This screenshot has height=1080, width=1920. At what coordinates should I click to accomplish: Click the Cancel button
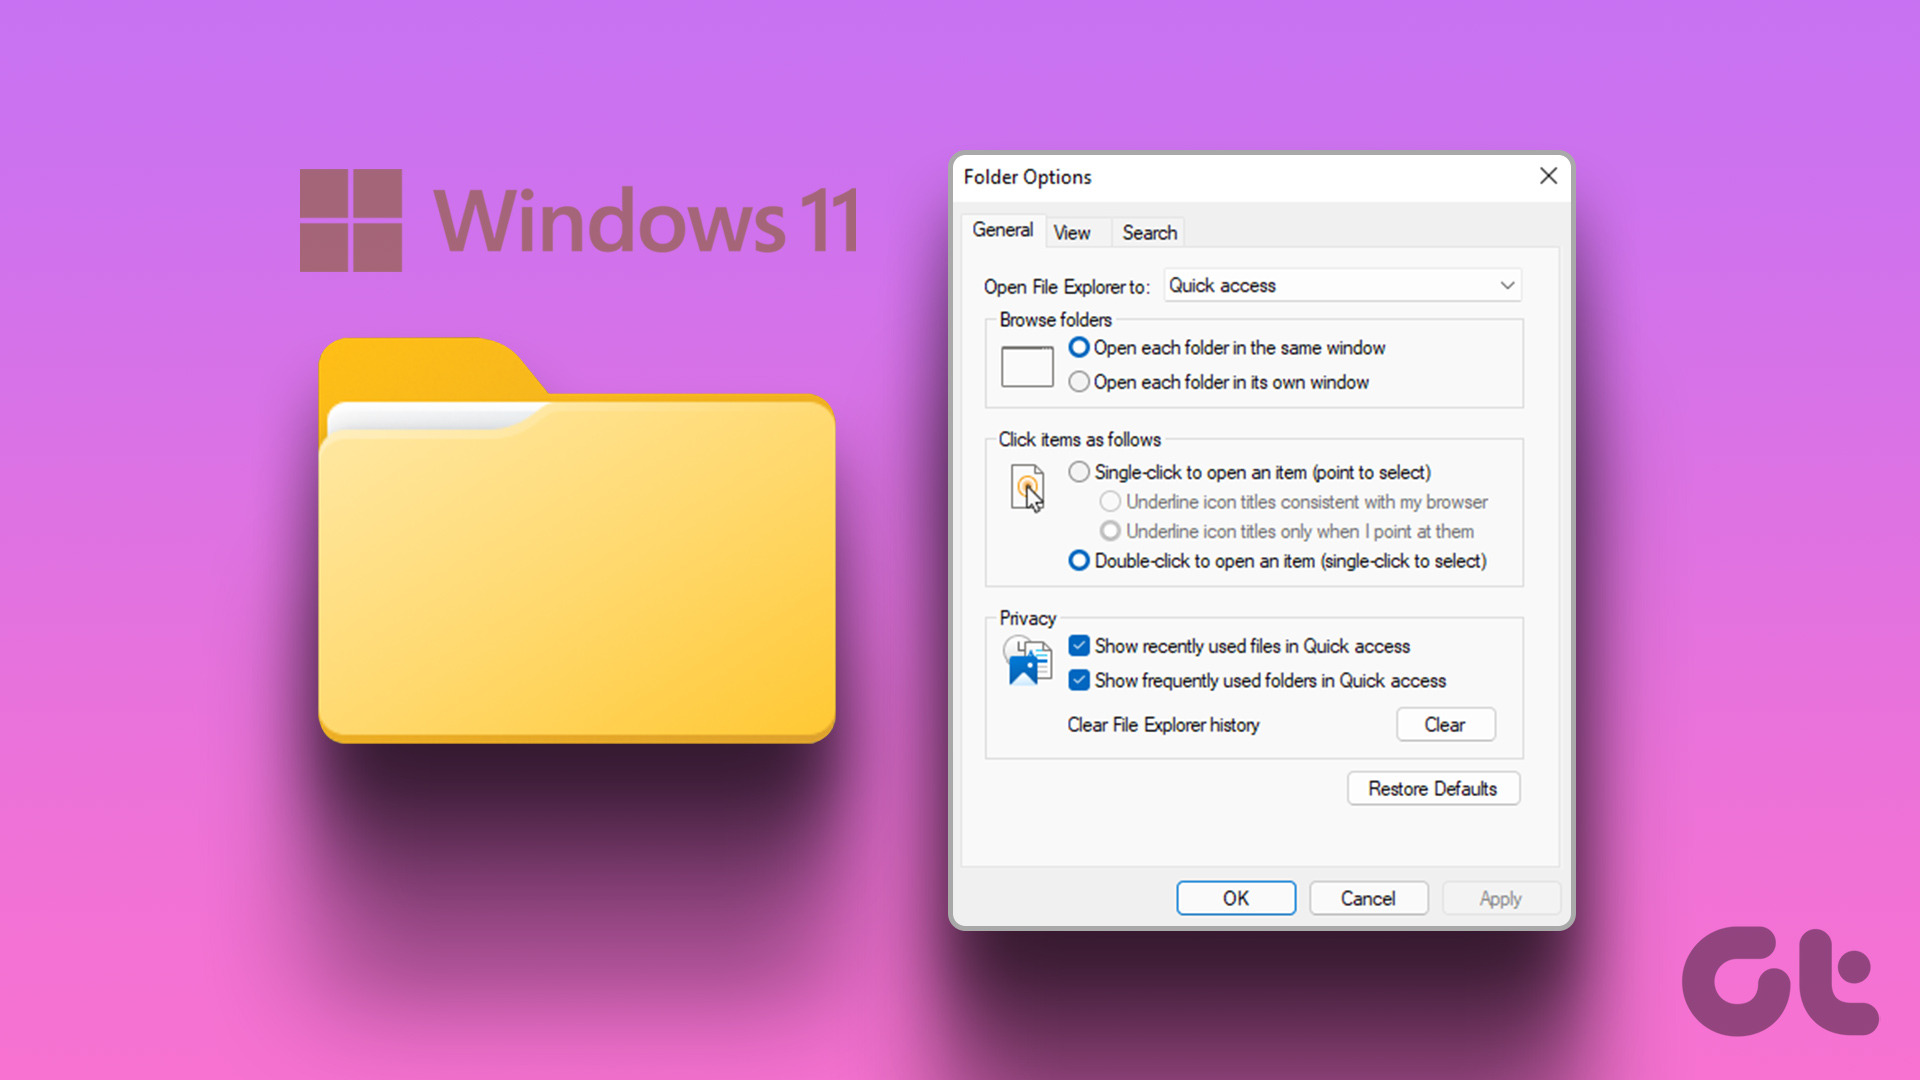coord(1368,898)
